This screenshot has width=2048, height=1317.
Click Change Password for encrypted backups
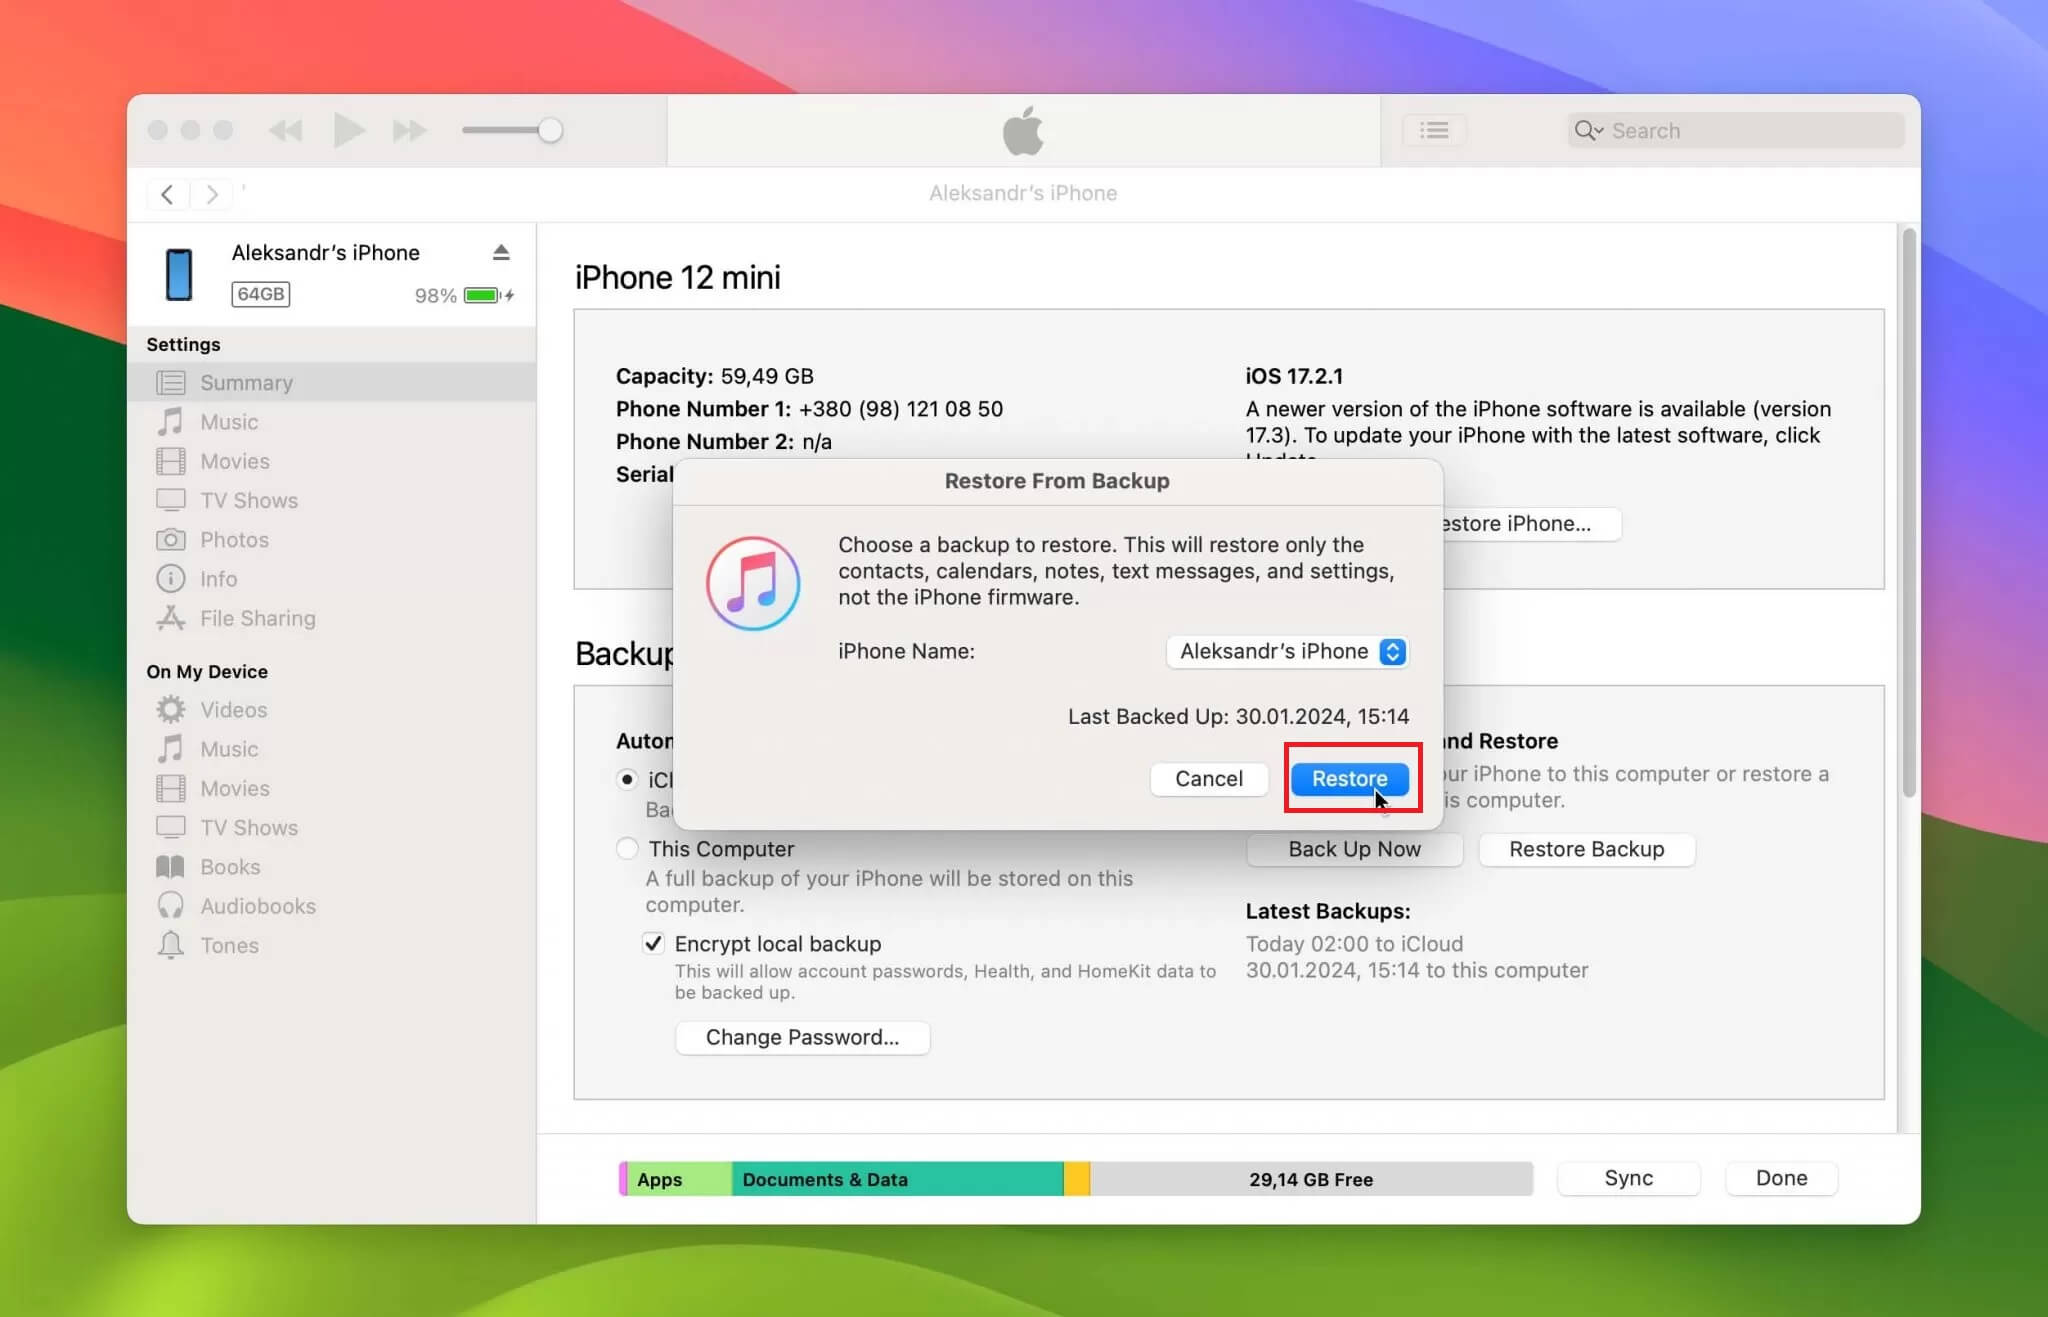(x=802, y=1037)
